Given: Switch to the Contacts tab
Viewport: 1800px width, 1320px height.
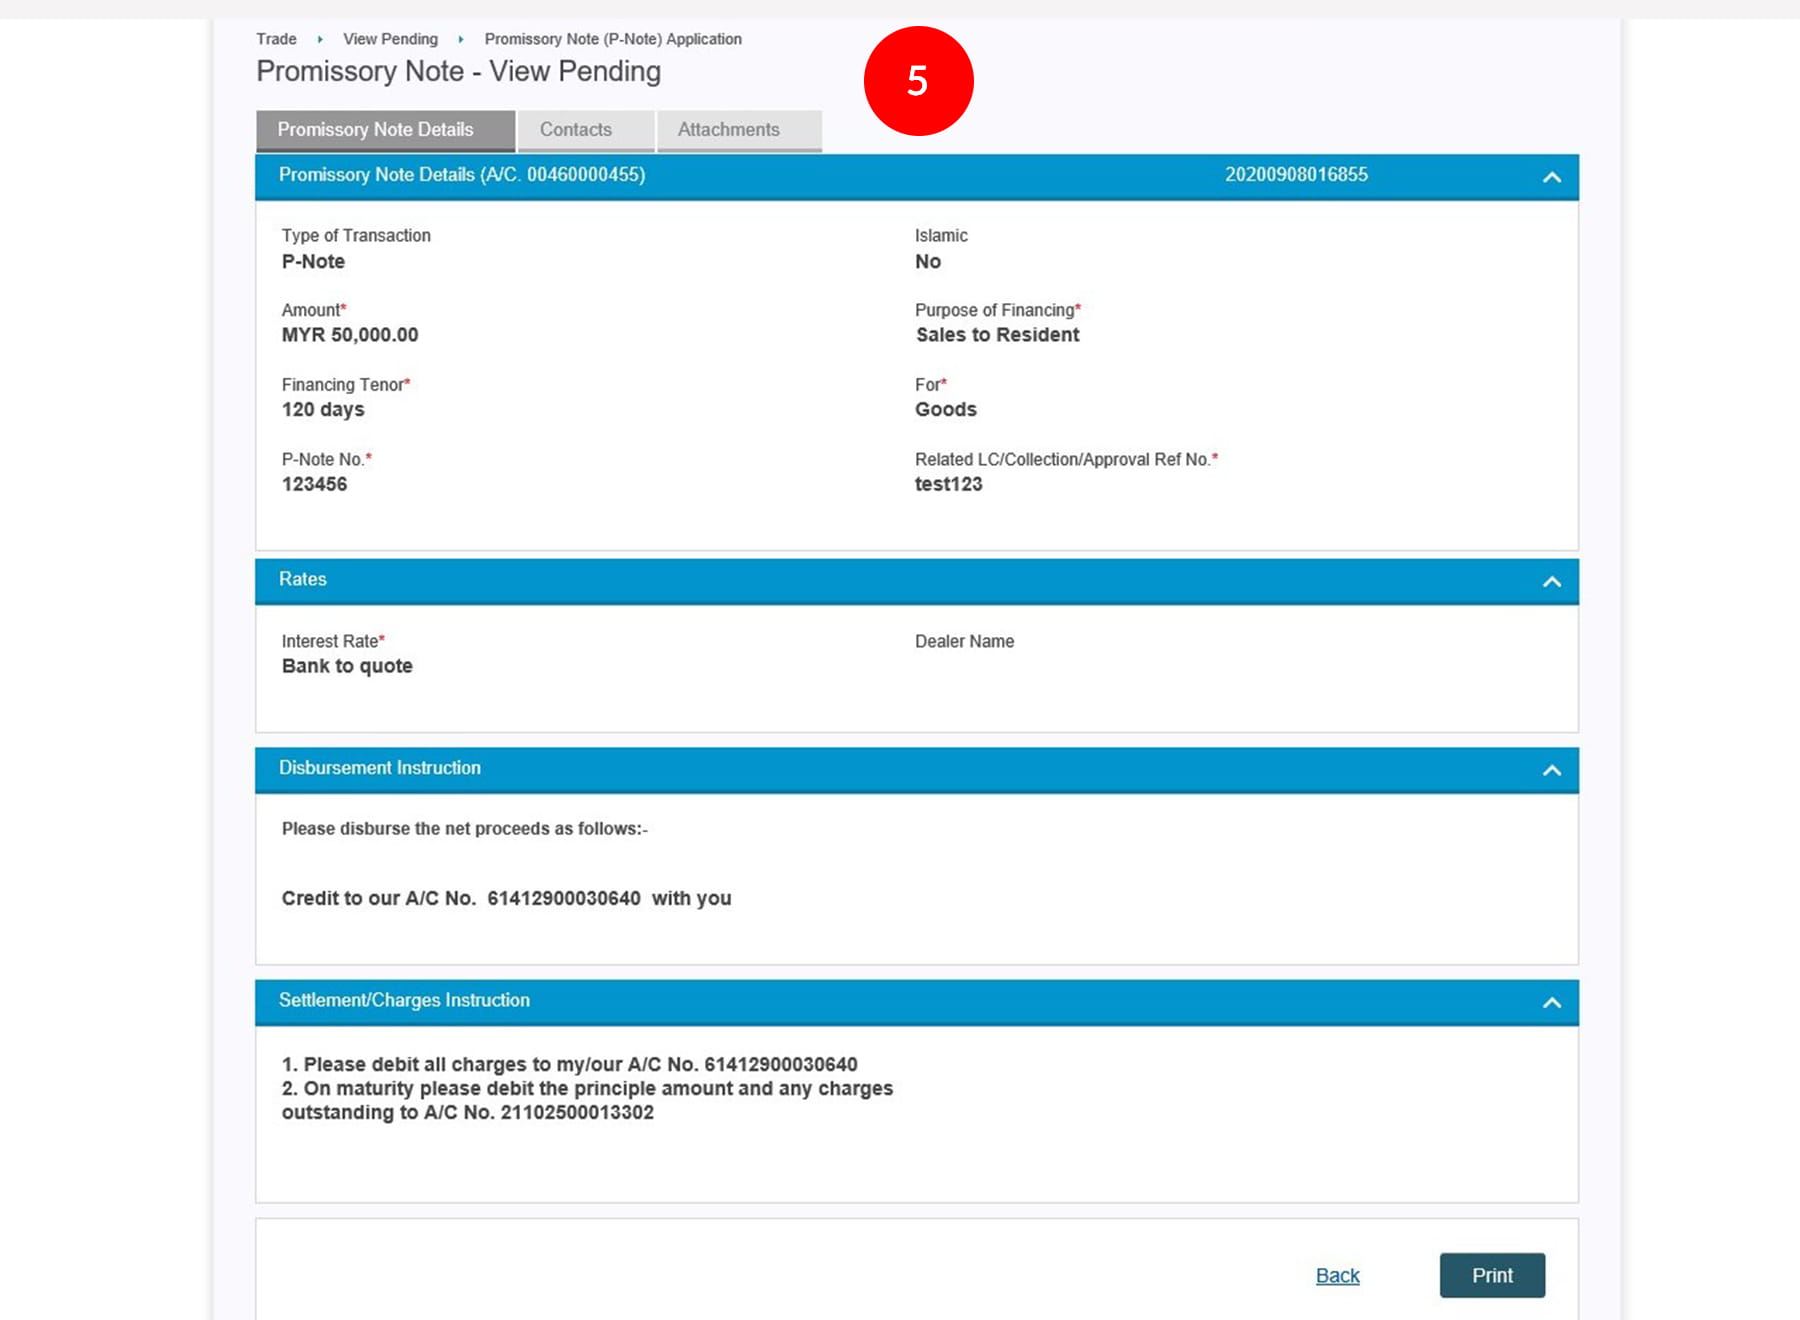Looking at the screenshot, I should pyautogui.click(x=576, y=130).
